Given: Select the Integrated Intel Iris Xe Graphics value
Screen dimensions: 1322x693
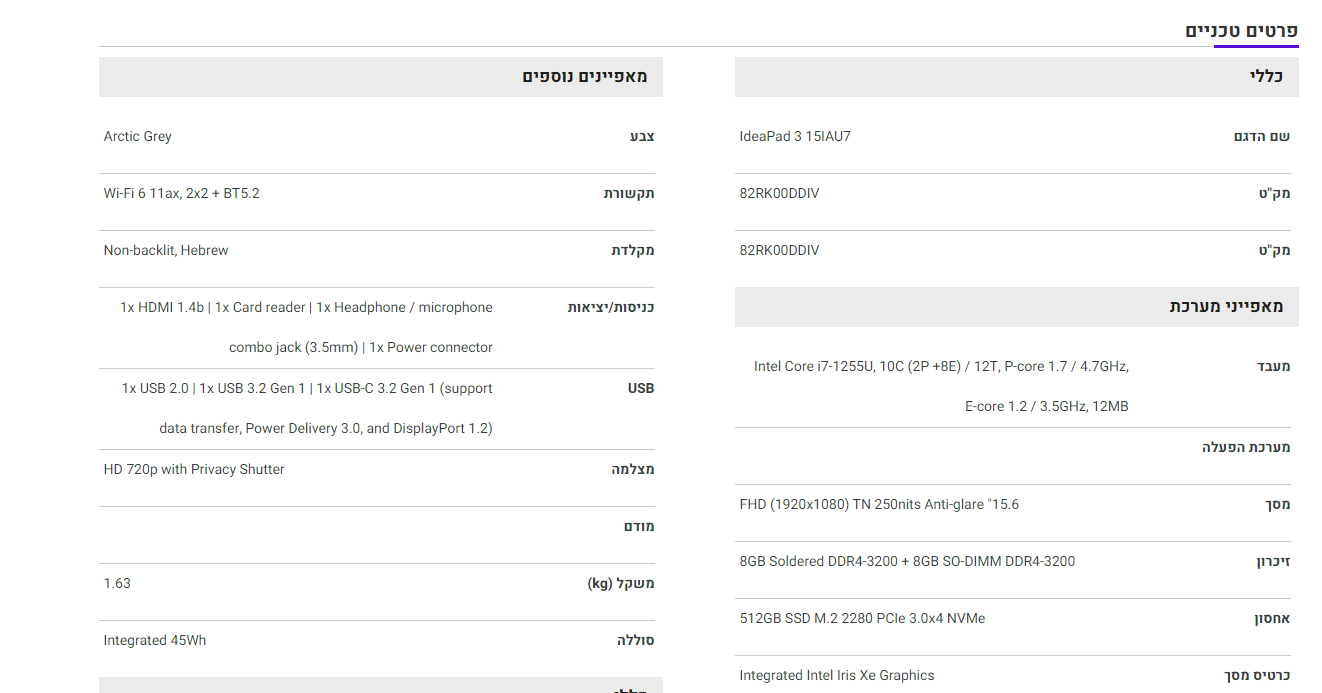Looking at the screenshot, I should [837, 675].
